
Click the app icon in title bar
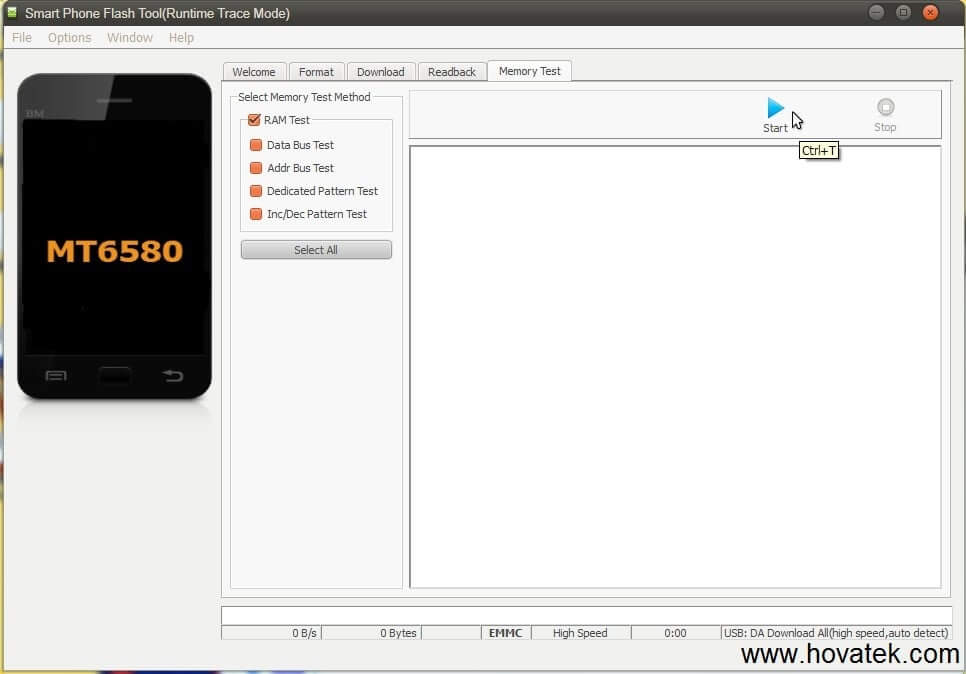click(12, 13)
